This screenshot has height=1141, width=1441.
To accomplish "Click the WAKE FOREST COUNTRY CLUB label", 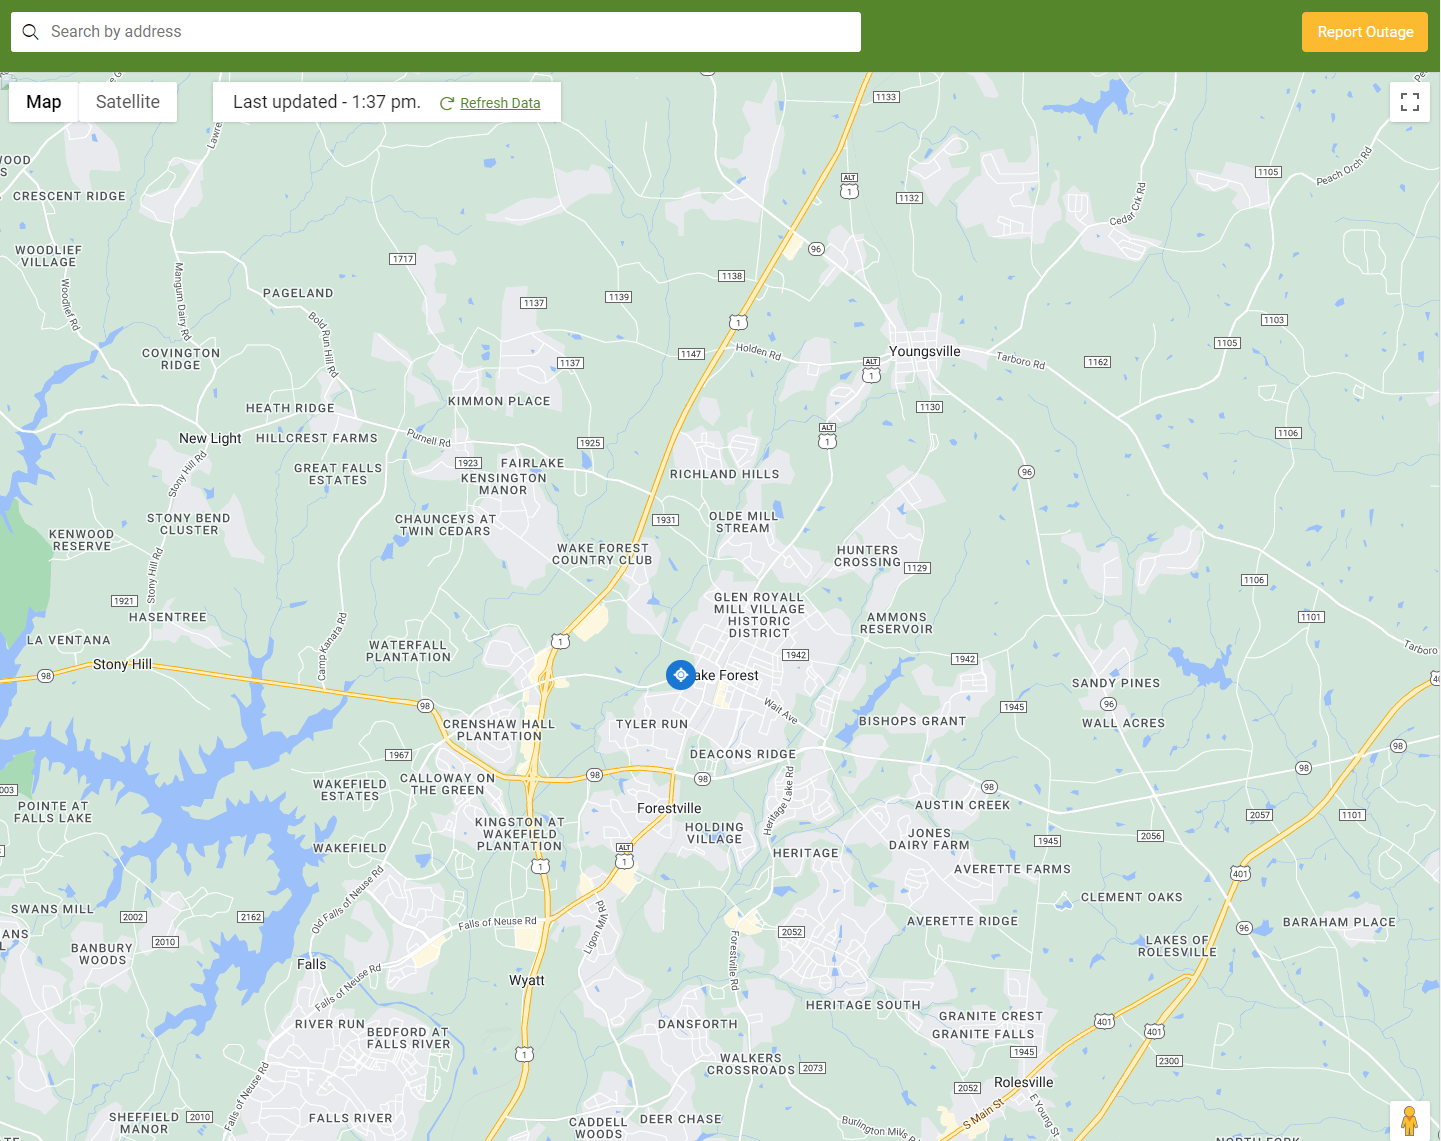I will [x=602, y=554].
